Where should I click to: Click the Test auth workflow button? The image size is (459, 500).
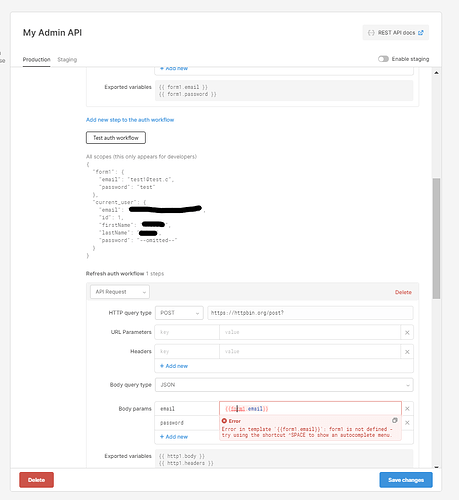(116, 138)
